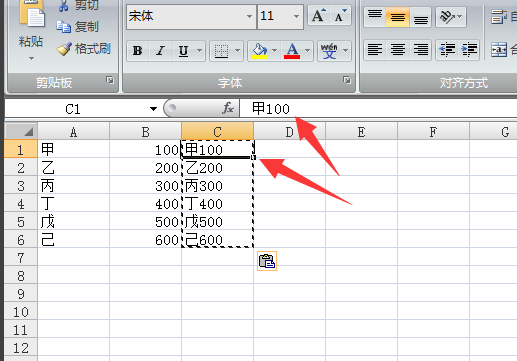
Task: Decrease indent
Action: tap(447, 50)
